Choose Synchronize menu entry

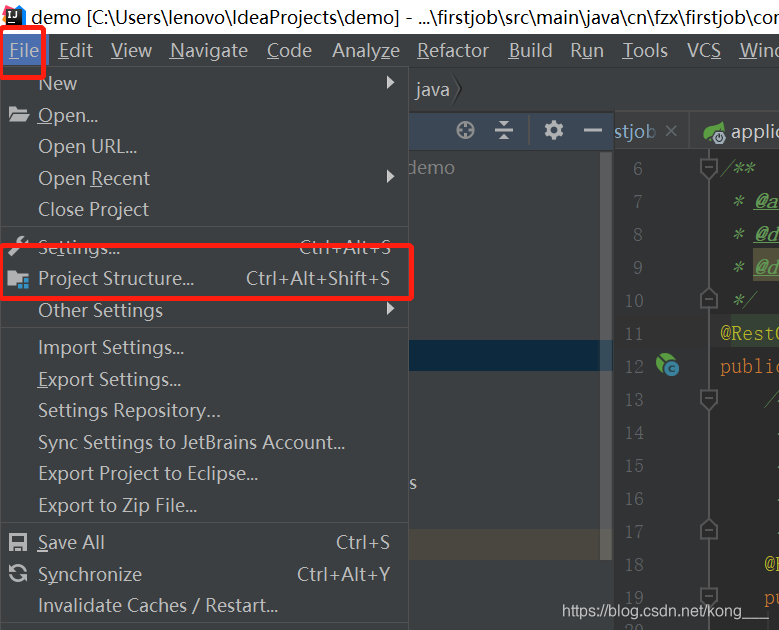(204, 574)
